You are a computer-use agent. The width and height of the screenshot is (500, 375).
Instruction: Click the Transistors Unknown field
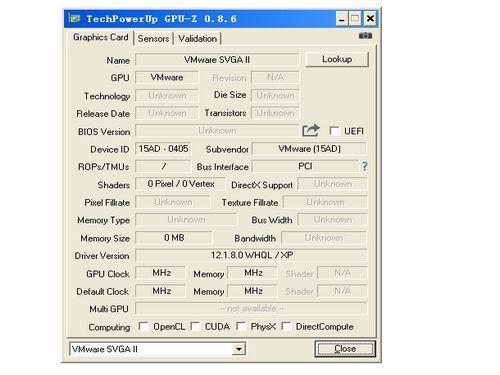point(275,113)
